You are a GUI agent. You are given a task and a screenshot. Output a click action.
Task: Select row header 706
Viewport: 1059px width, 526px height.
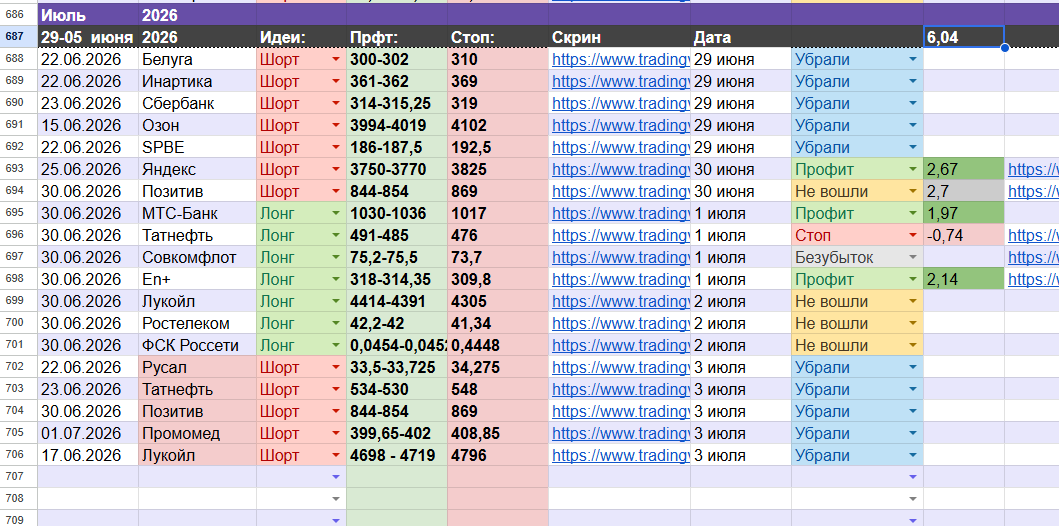[x=19, y=455]
